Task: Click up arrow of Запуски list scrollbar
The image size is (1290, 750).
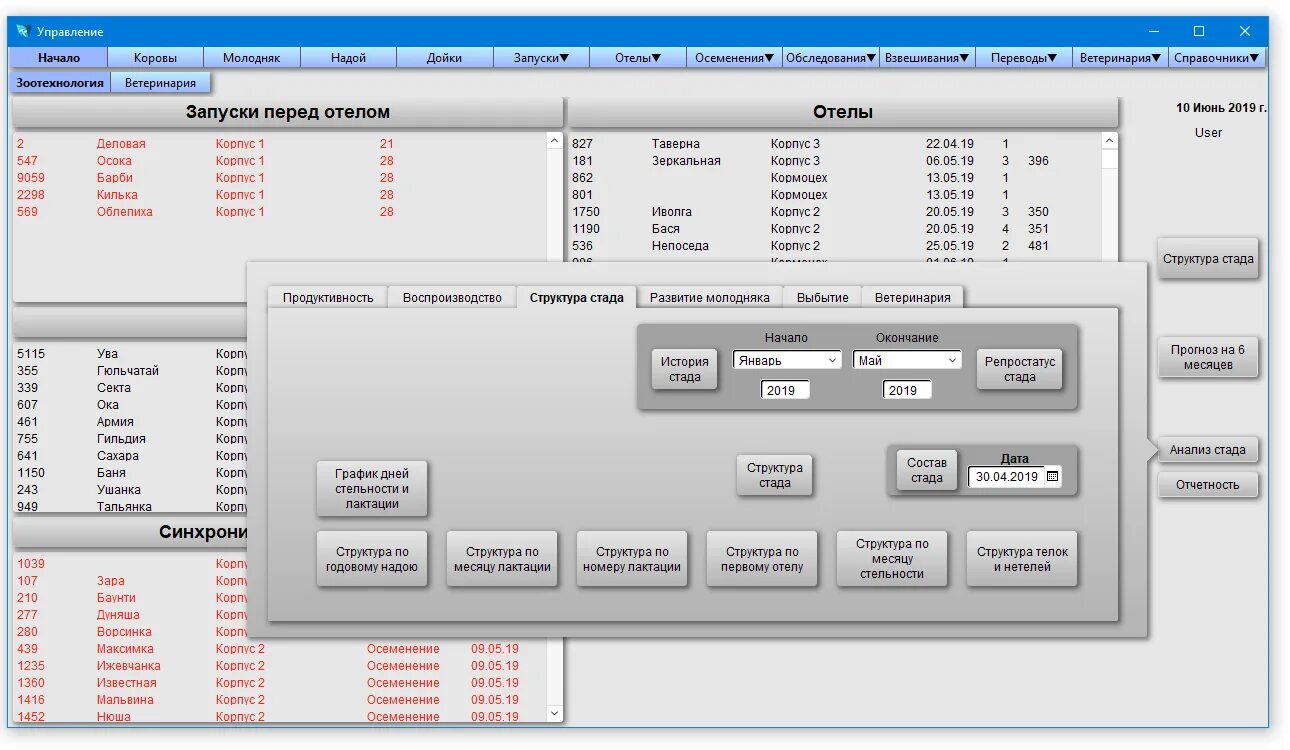Action: 555,142
